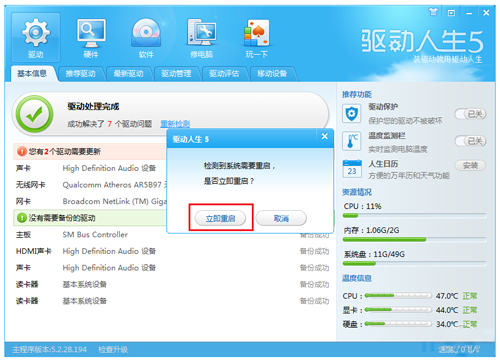This screenshot has height=362, width=500.
Task: Click the 硬盘 34.0℃ temperature bar
Action: click(x=398, y=324)
